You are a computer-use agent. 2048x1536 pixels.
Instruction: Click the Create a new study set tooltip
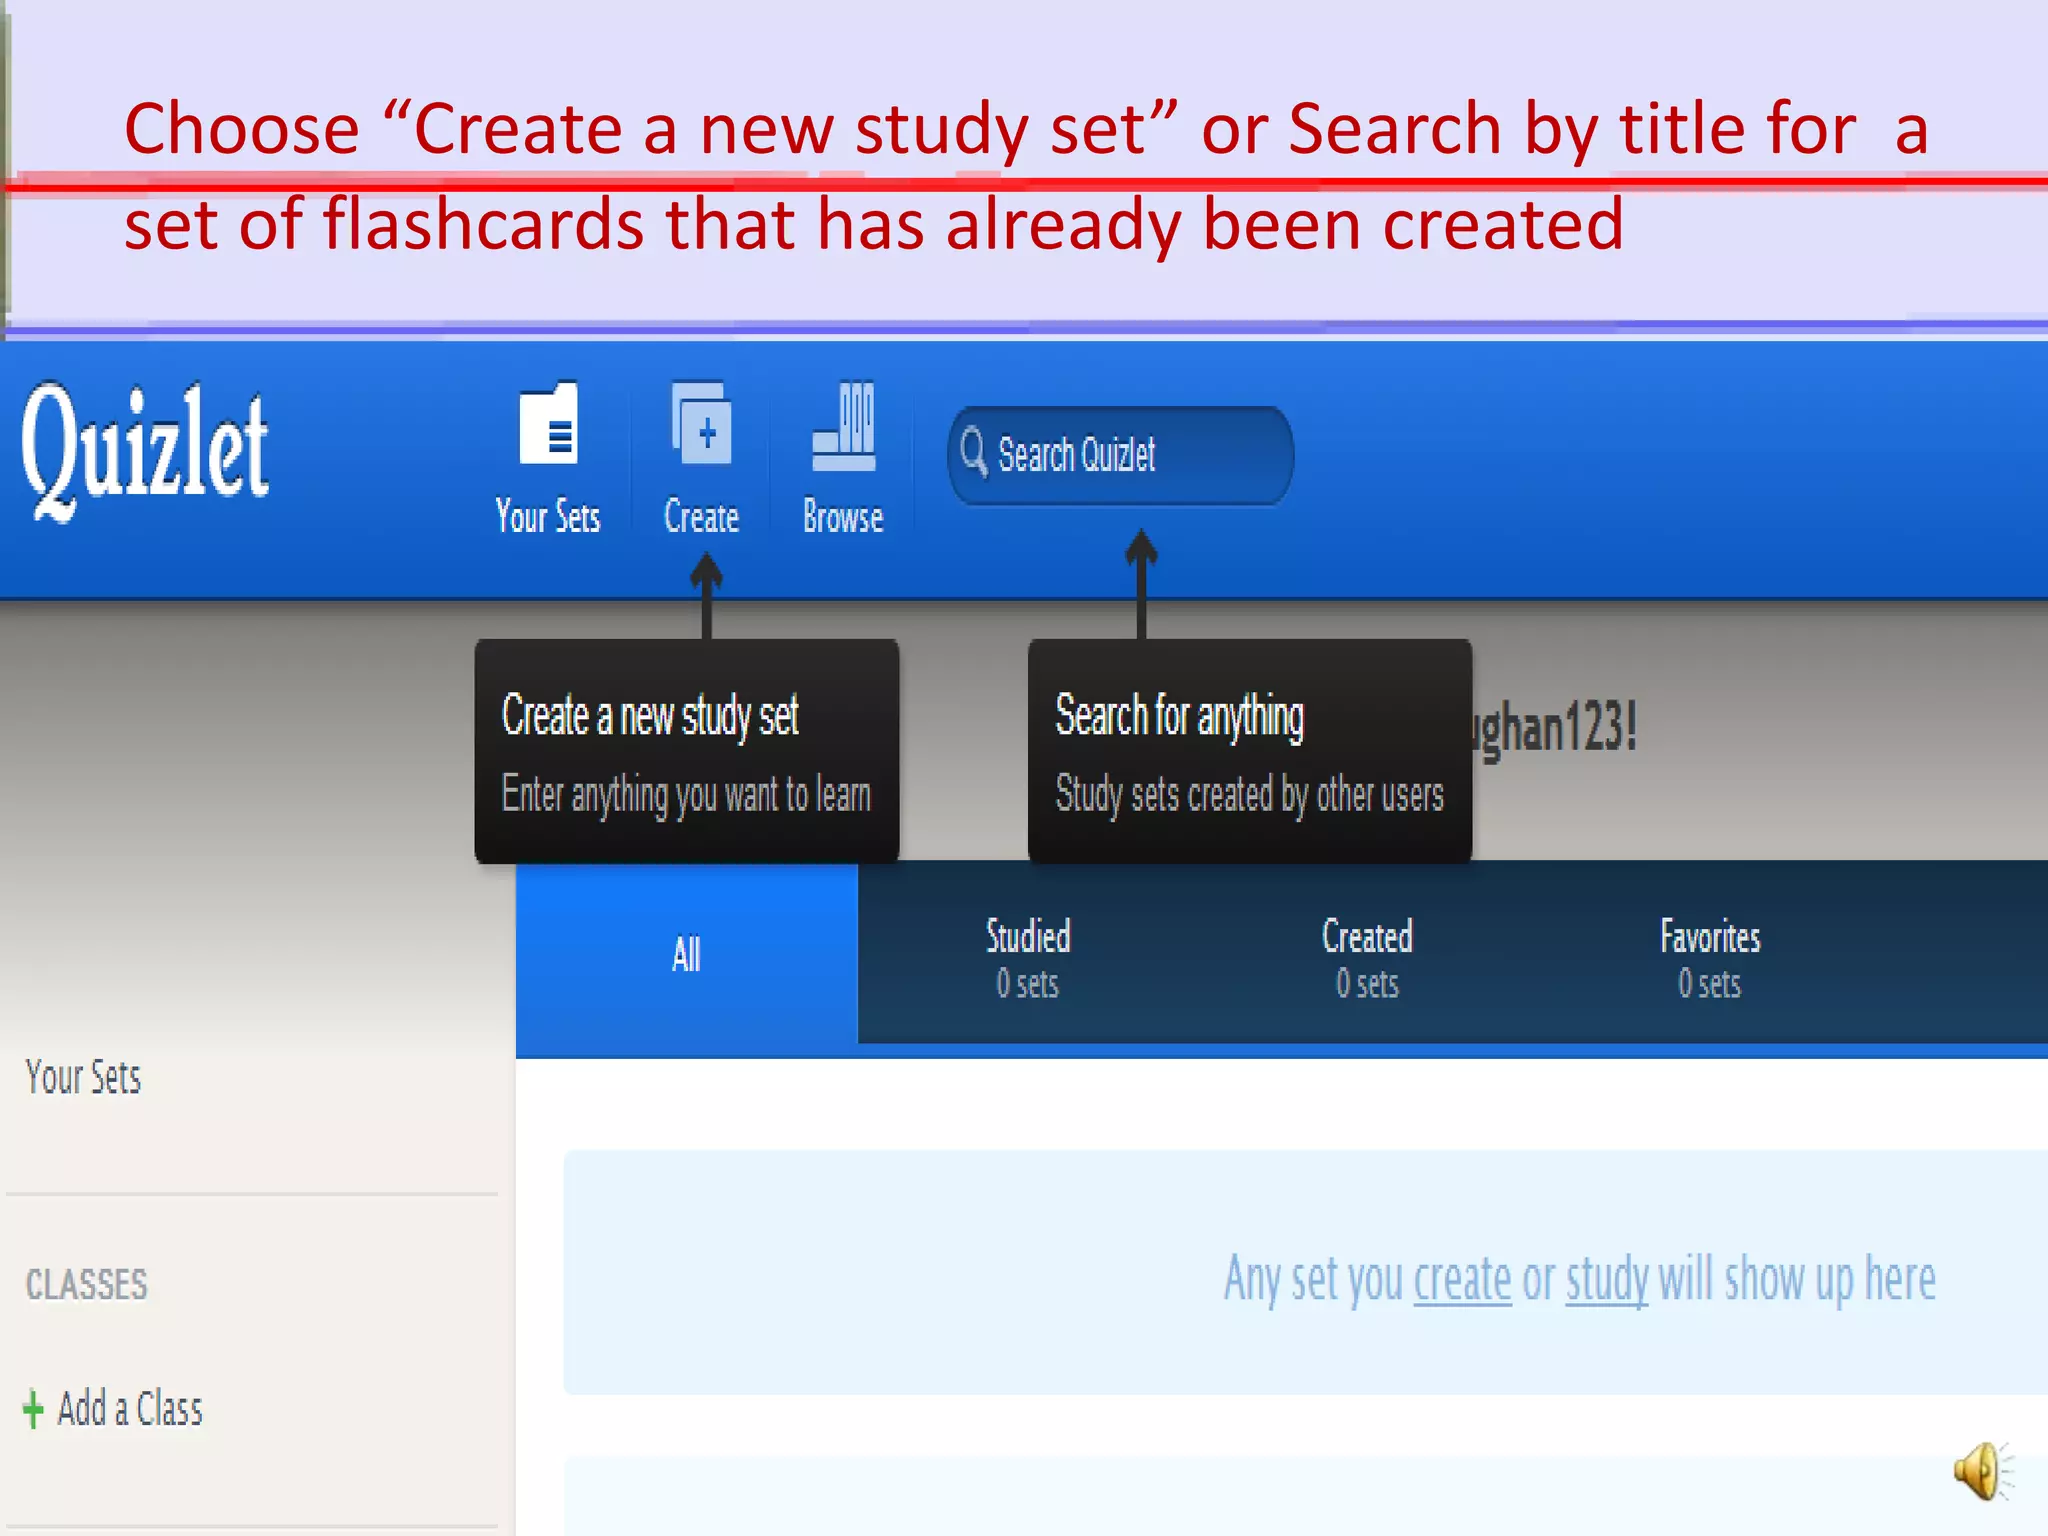(x=687, y=751)
